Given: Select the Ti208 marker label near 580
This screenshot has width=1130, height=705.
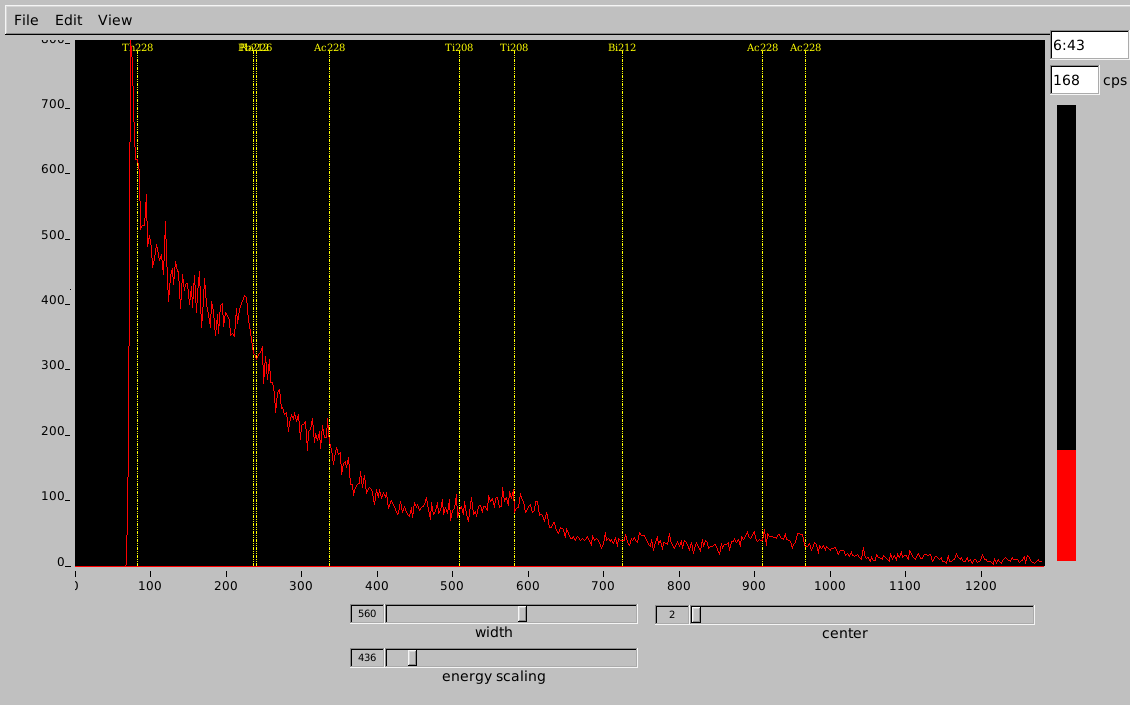Looking at the screenshot, I should pyautogui.click(x=514, y=47).
